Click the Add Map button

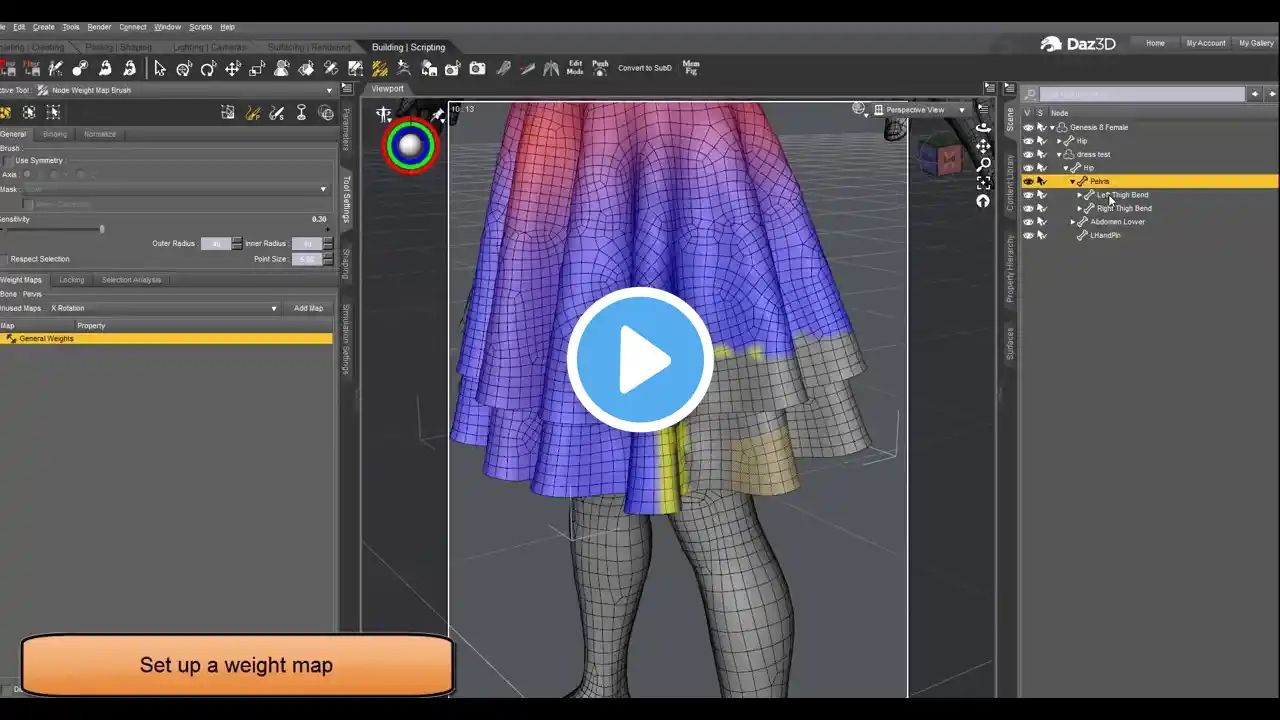(x=308, y=308)
